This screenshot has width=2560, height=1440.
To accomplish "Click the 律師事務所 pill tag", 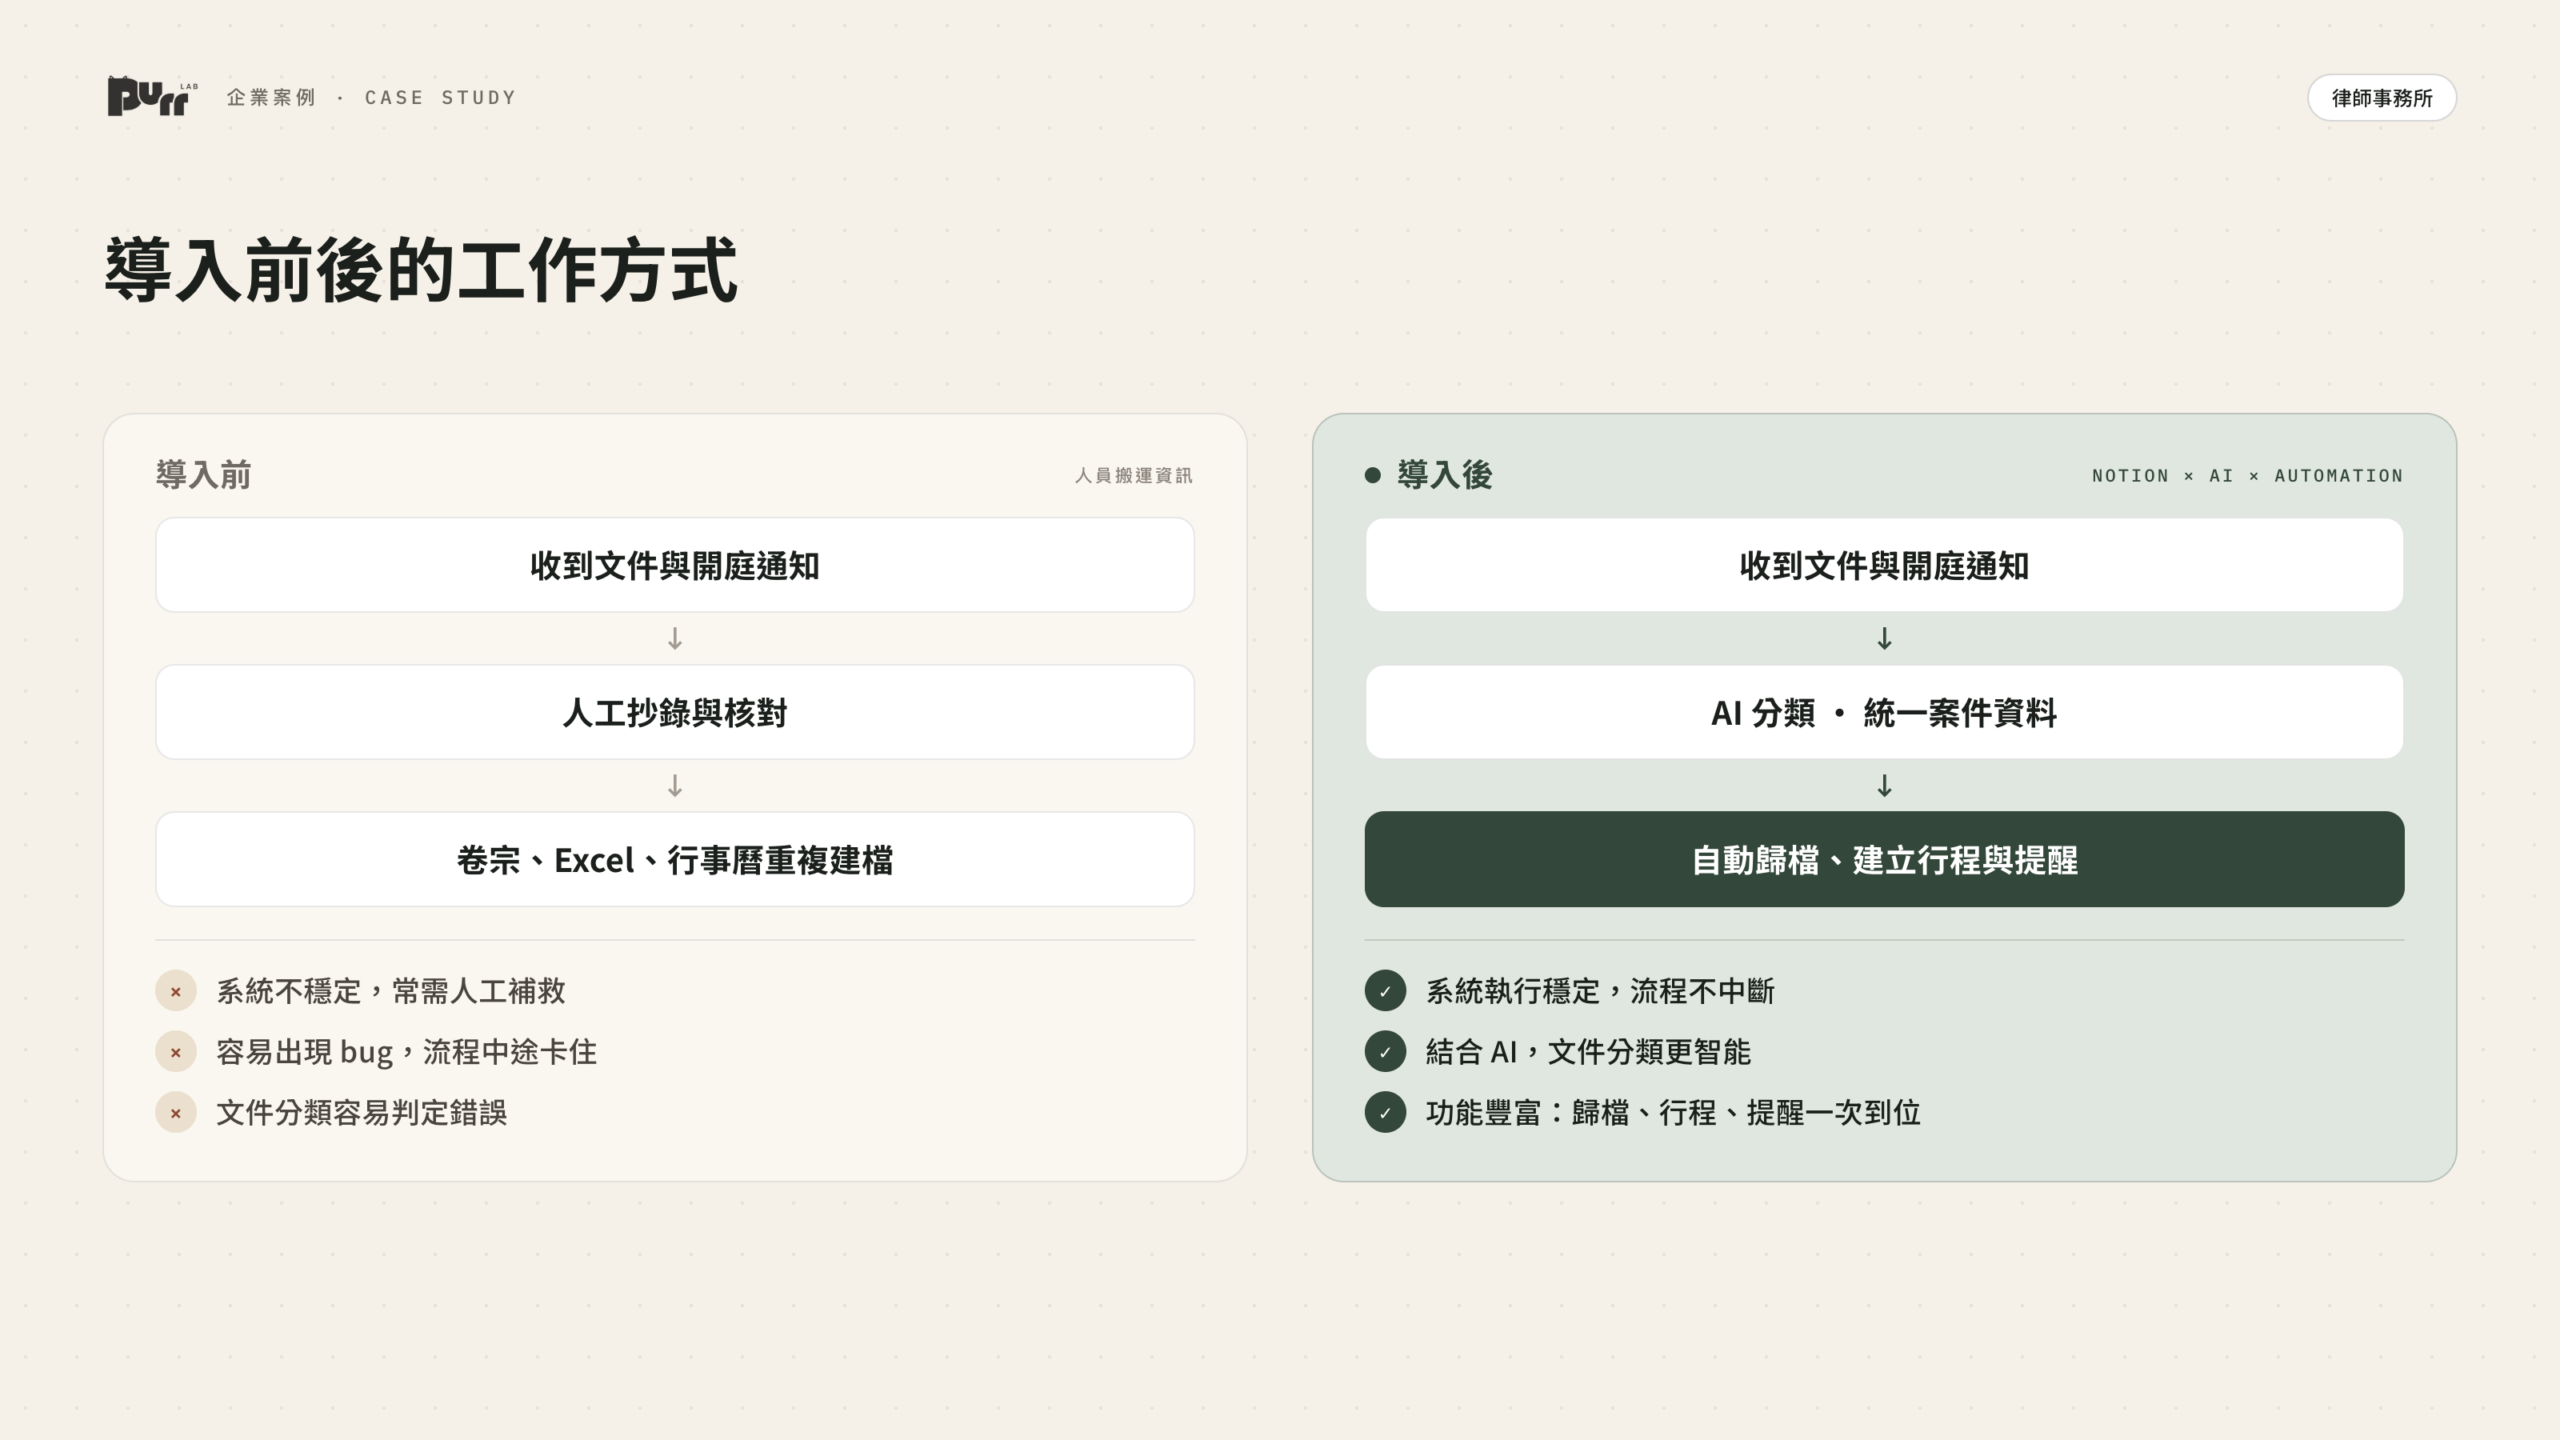I will [2382, 98].
